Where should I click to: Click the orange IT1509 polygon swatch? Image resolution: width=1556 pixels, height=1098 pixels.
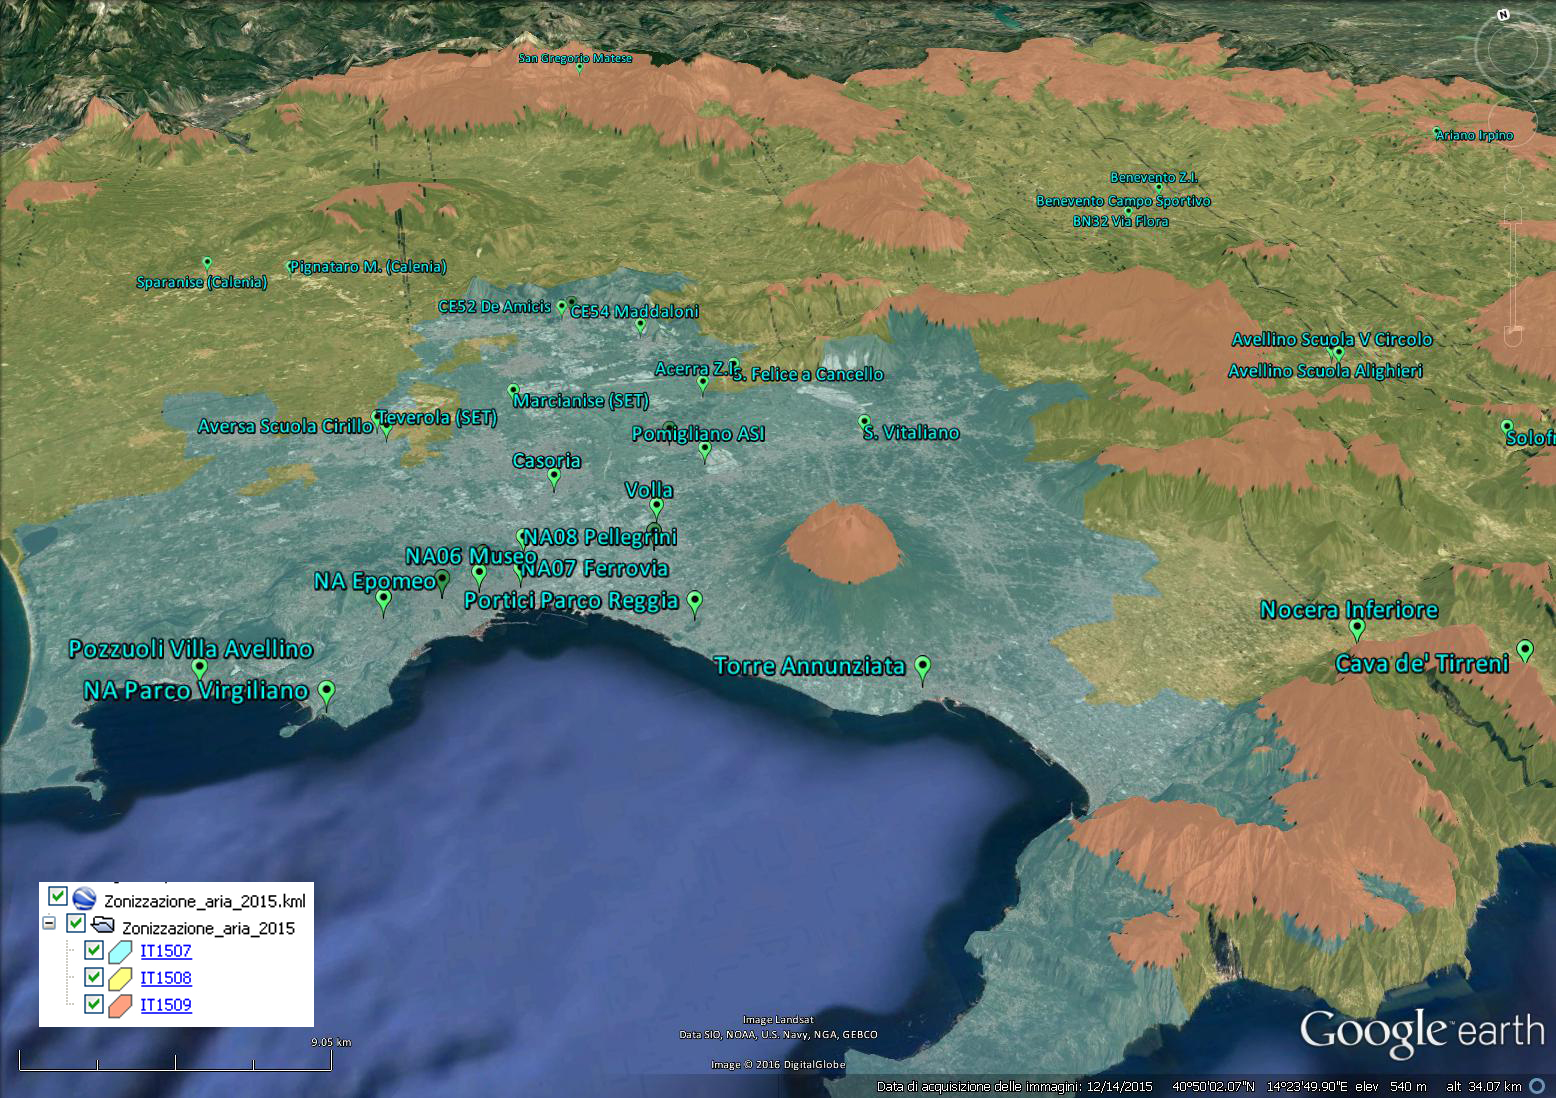(x=121, y=1005)
